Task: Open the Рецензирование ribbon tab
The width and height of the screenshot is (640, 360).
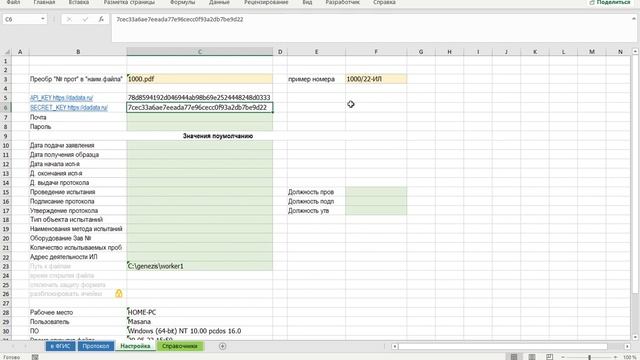Action: click(266, 2)
